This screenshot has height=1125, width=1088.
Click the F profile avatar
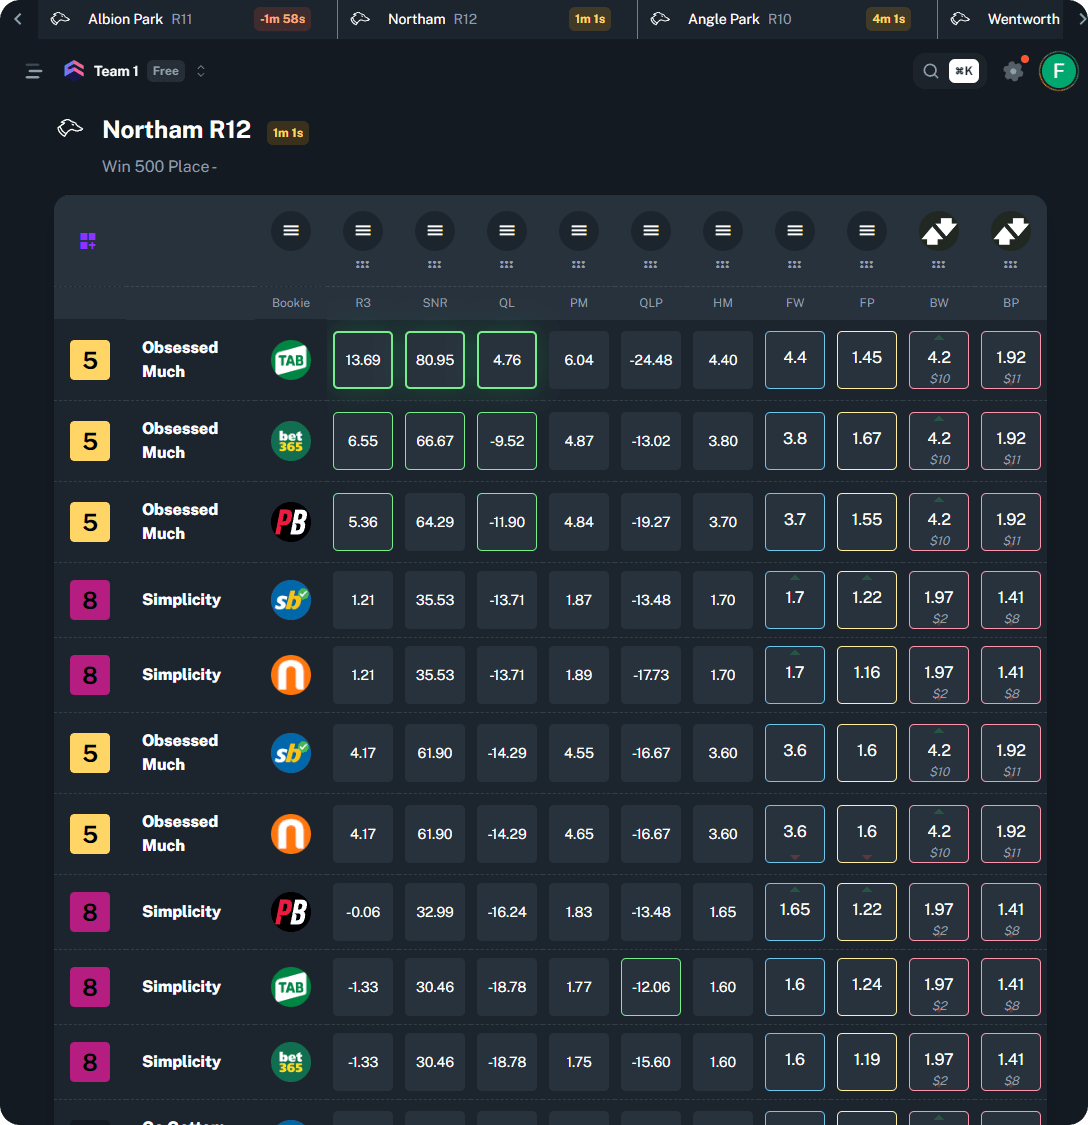click(1058, 71)
